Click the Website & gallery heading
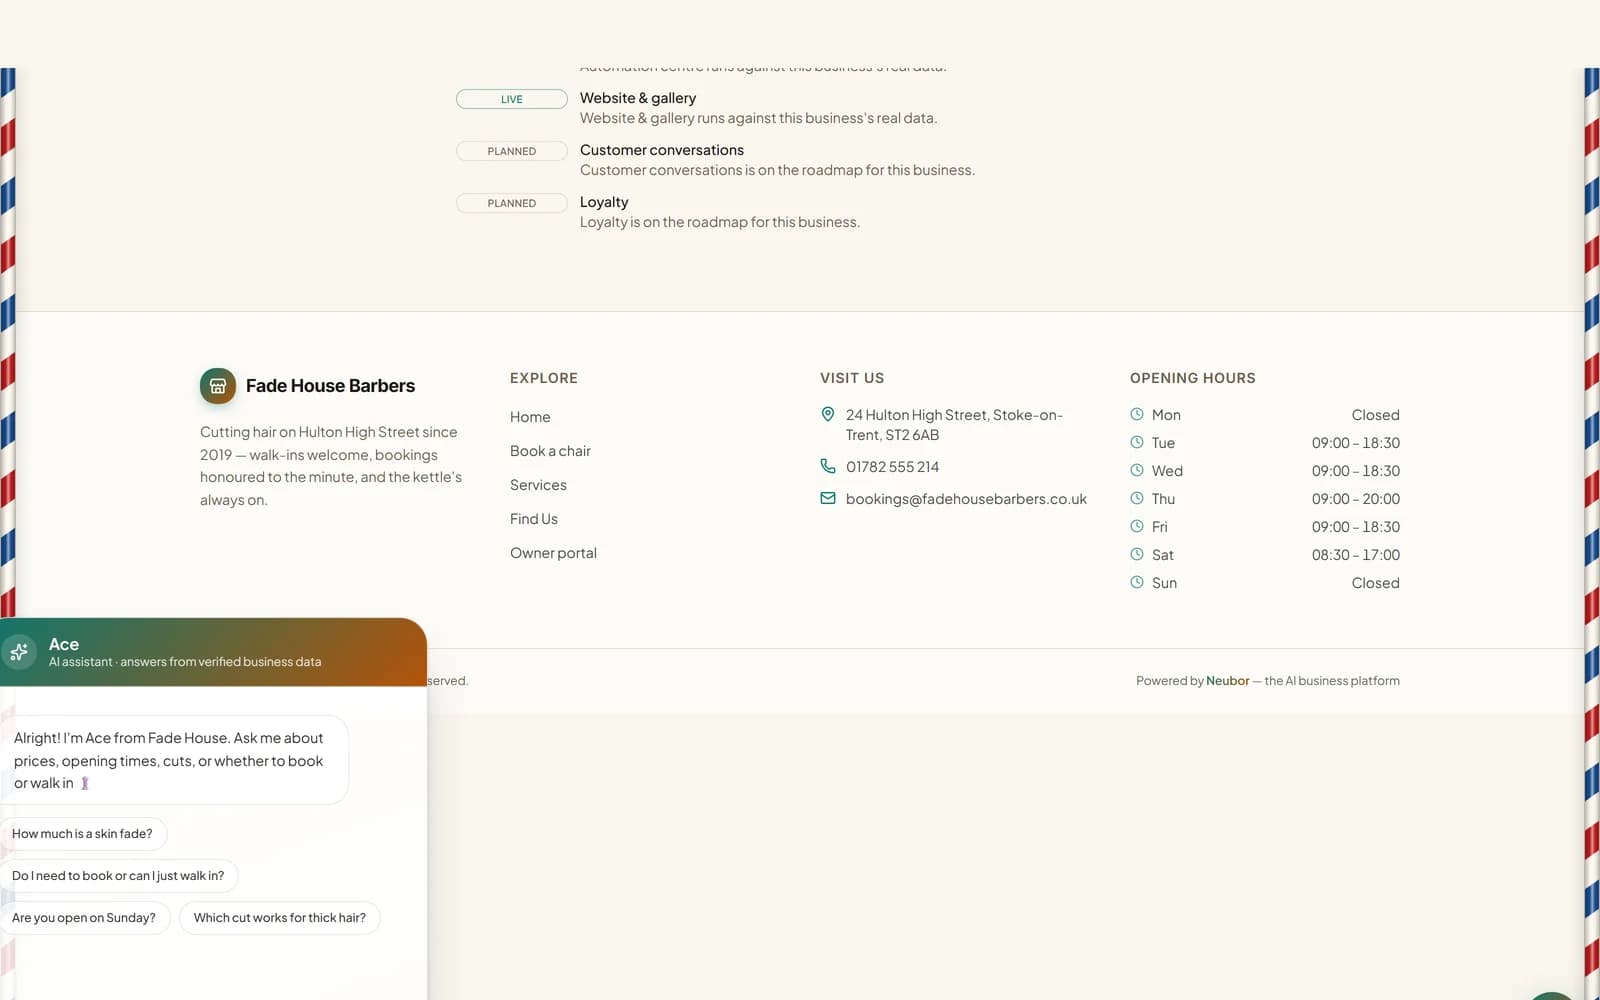The image size is (1600, 1000). point(638,98)
